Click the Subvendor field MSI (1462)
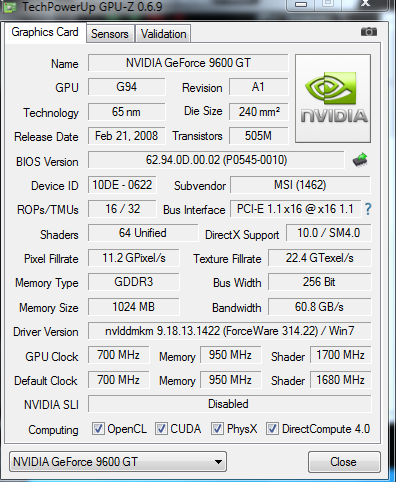 click(300, 185)
